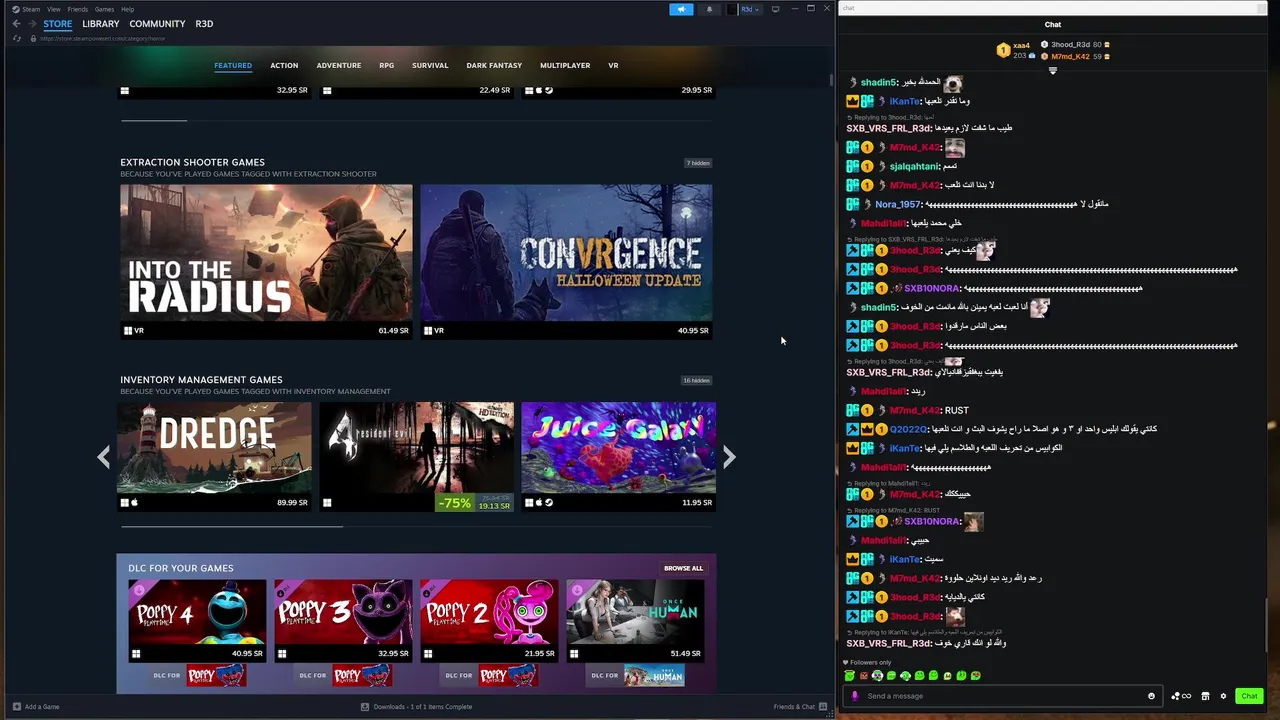The height and width of the screenshot is (720, 1280).
Task: Select the MULTIPLAYER category tab
Action: point(565,66)
